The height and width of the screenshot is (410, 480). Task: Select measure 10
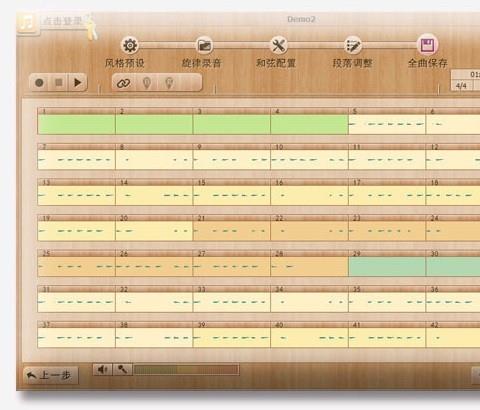pos(309,160)
